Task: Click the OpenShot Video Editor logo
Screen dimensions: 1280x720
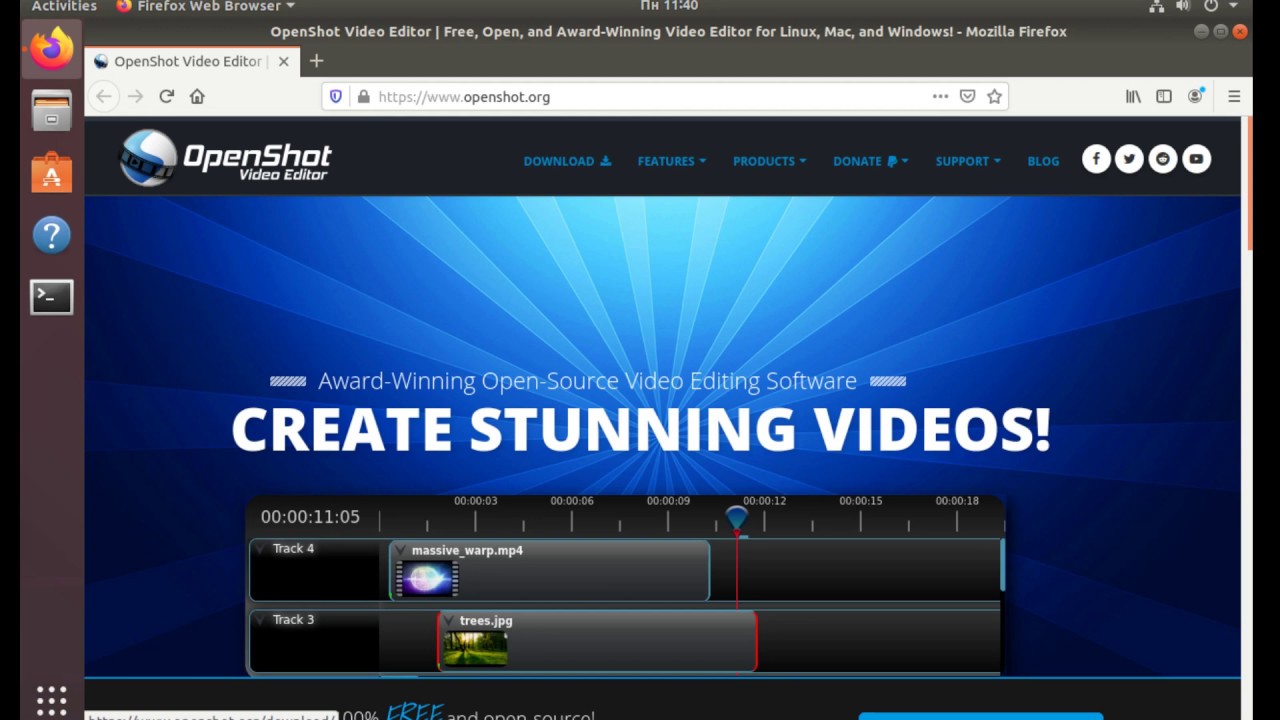Action: pyautogui.click(x=225, y=158)
